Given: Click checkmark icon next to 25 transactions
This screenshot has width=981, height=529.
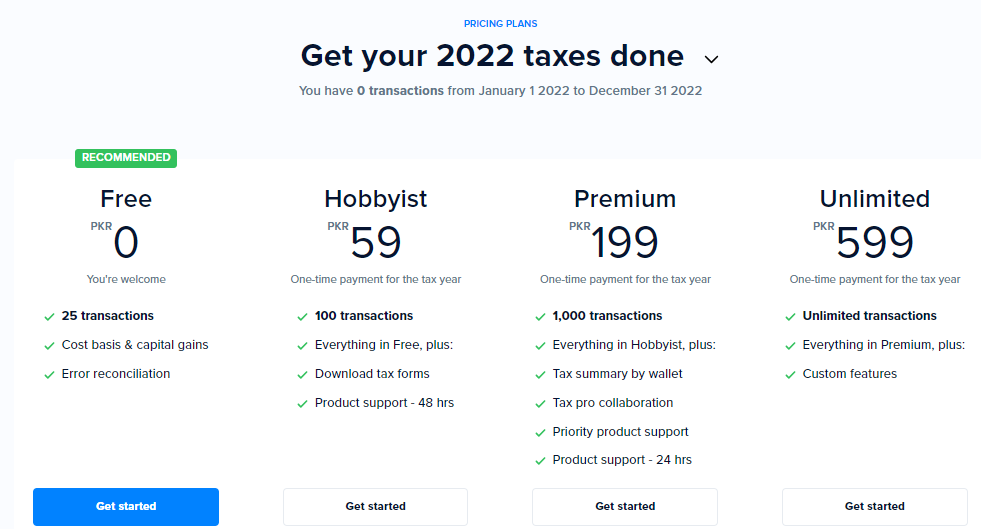Looking at the screenshot, I should click(49, 317).
